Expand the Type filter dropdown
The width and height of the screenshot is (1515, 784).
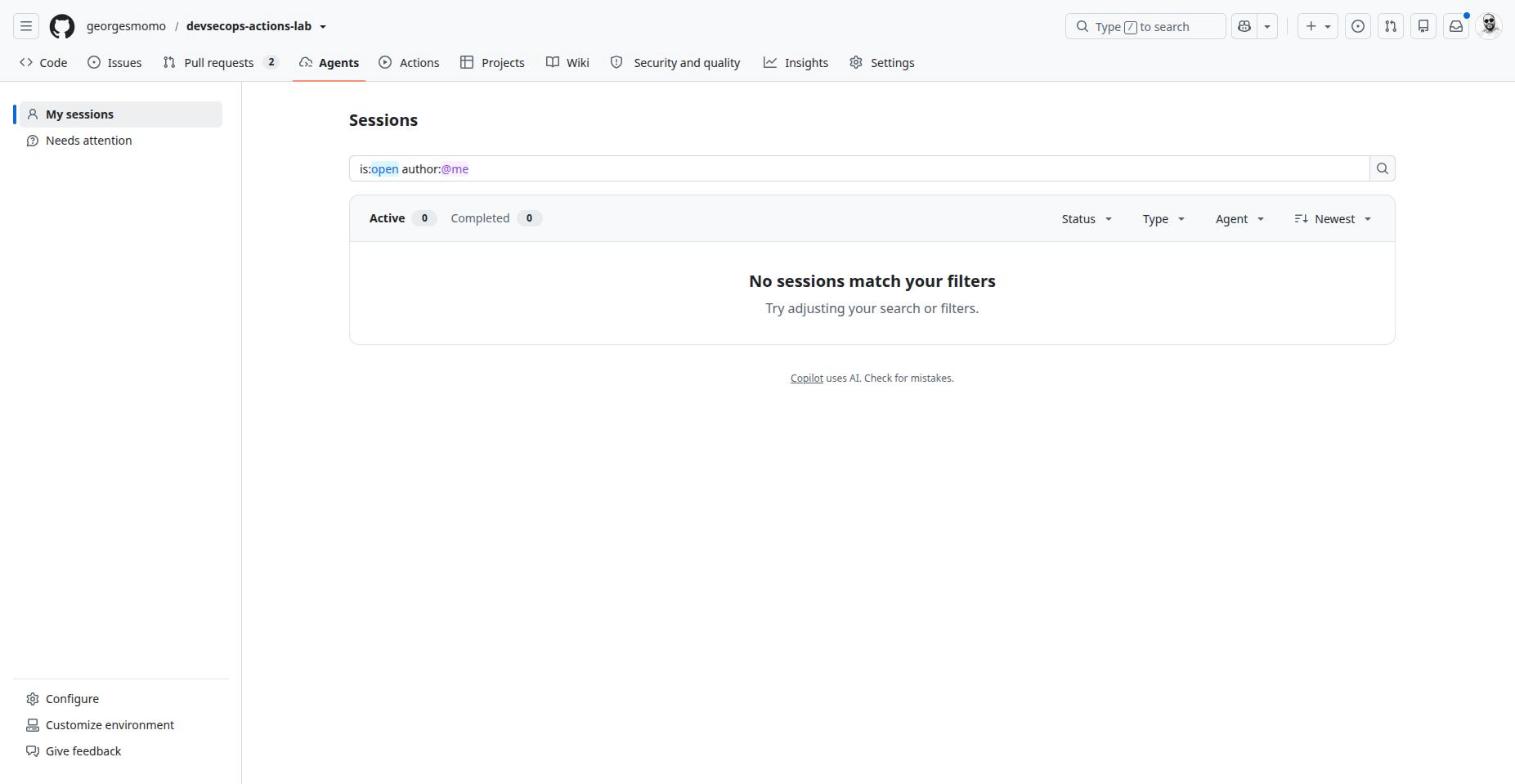pos(1163,219)
